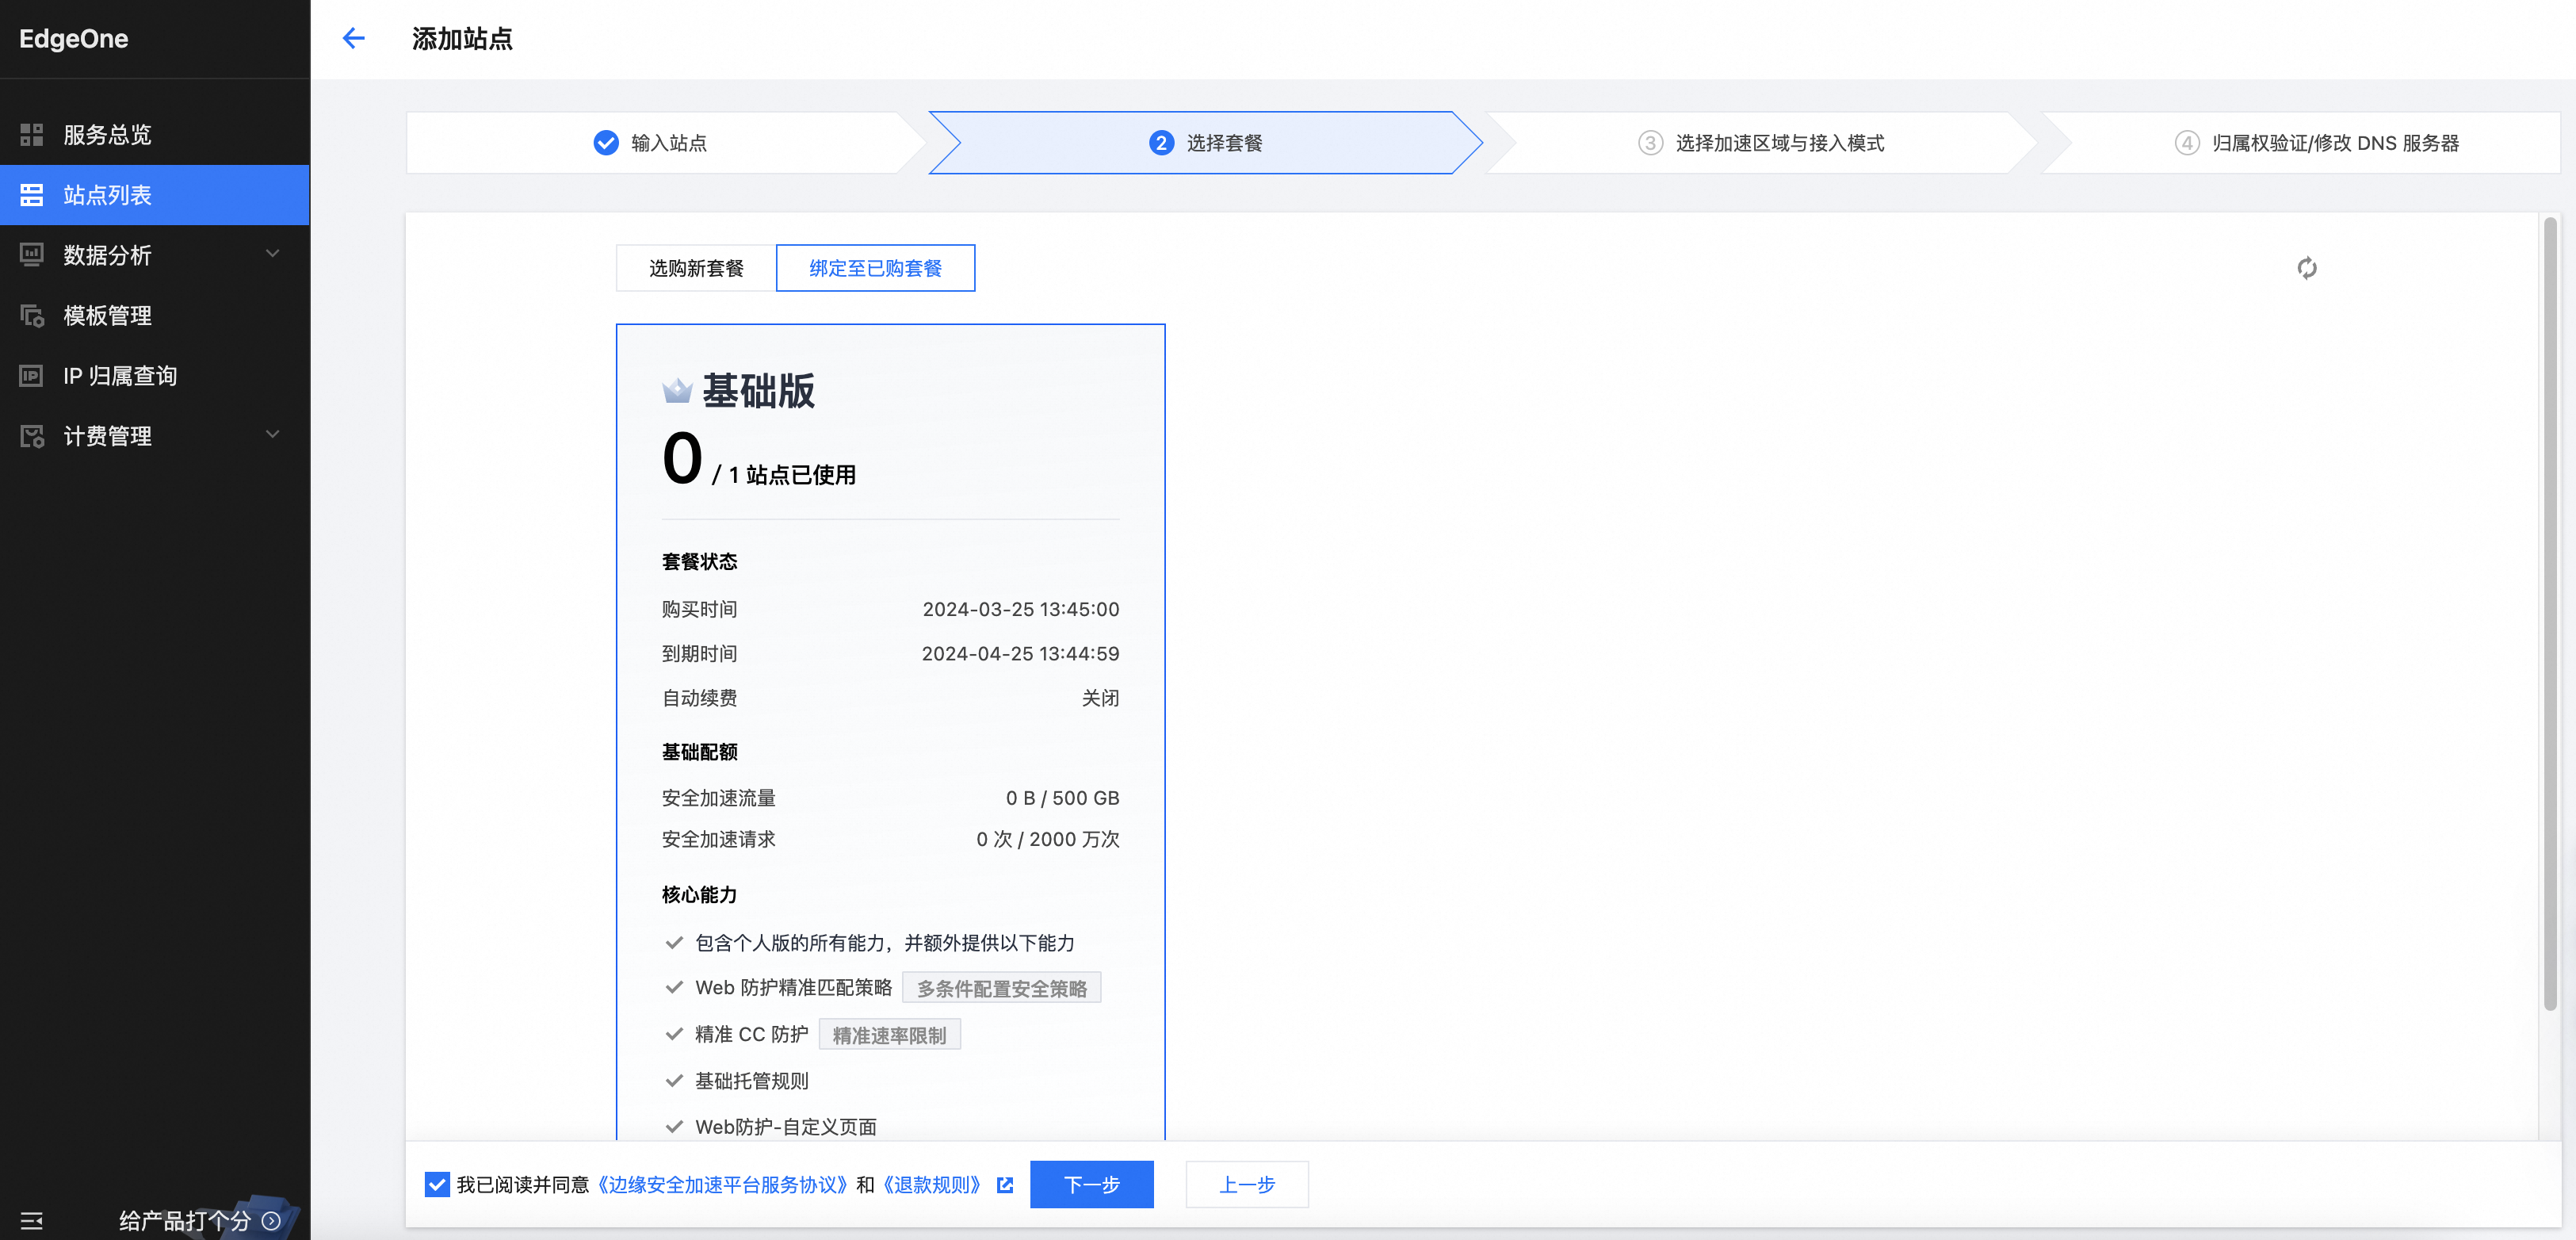Open IP 归属查询 in the sidebar
This screenshot has width=2576, height=1240.
point(155,375)
